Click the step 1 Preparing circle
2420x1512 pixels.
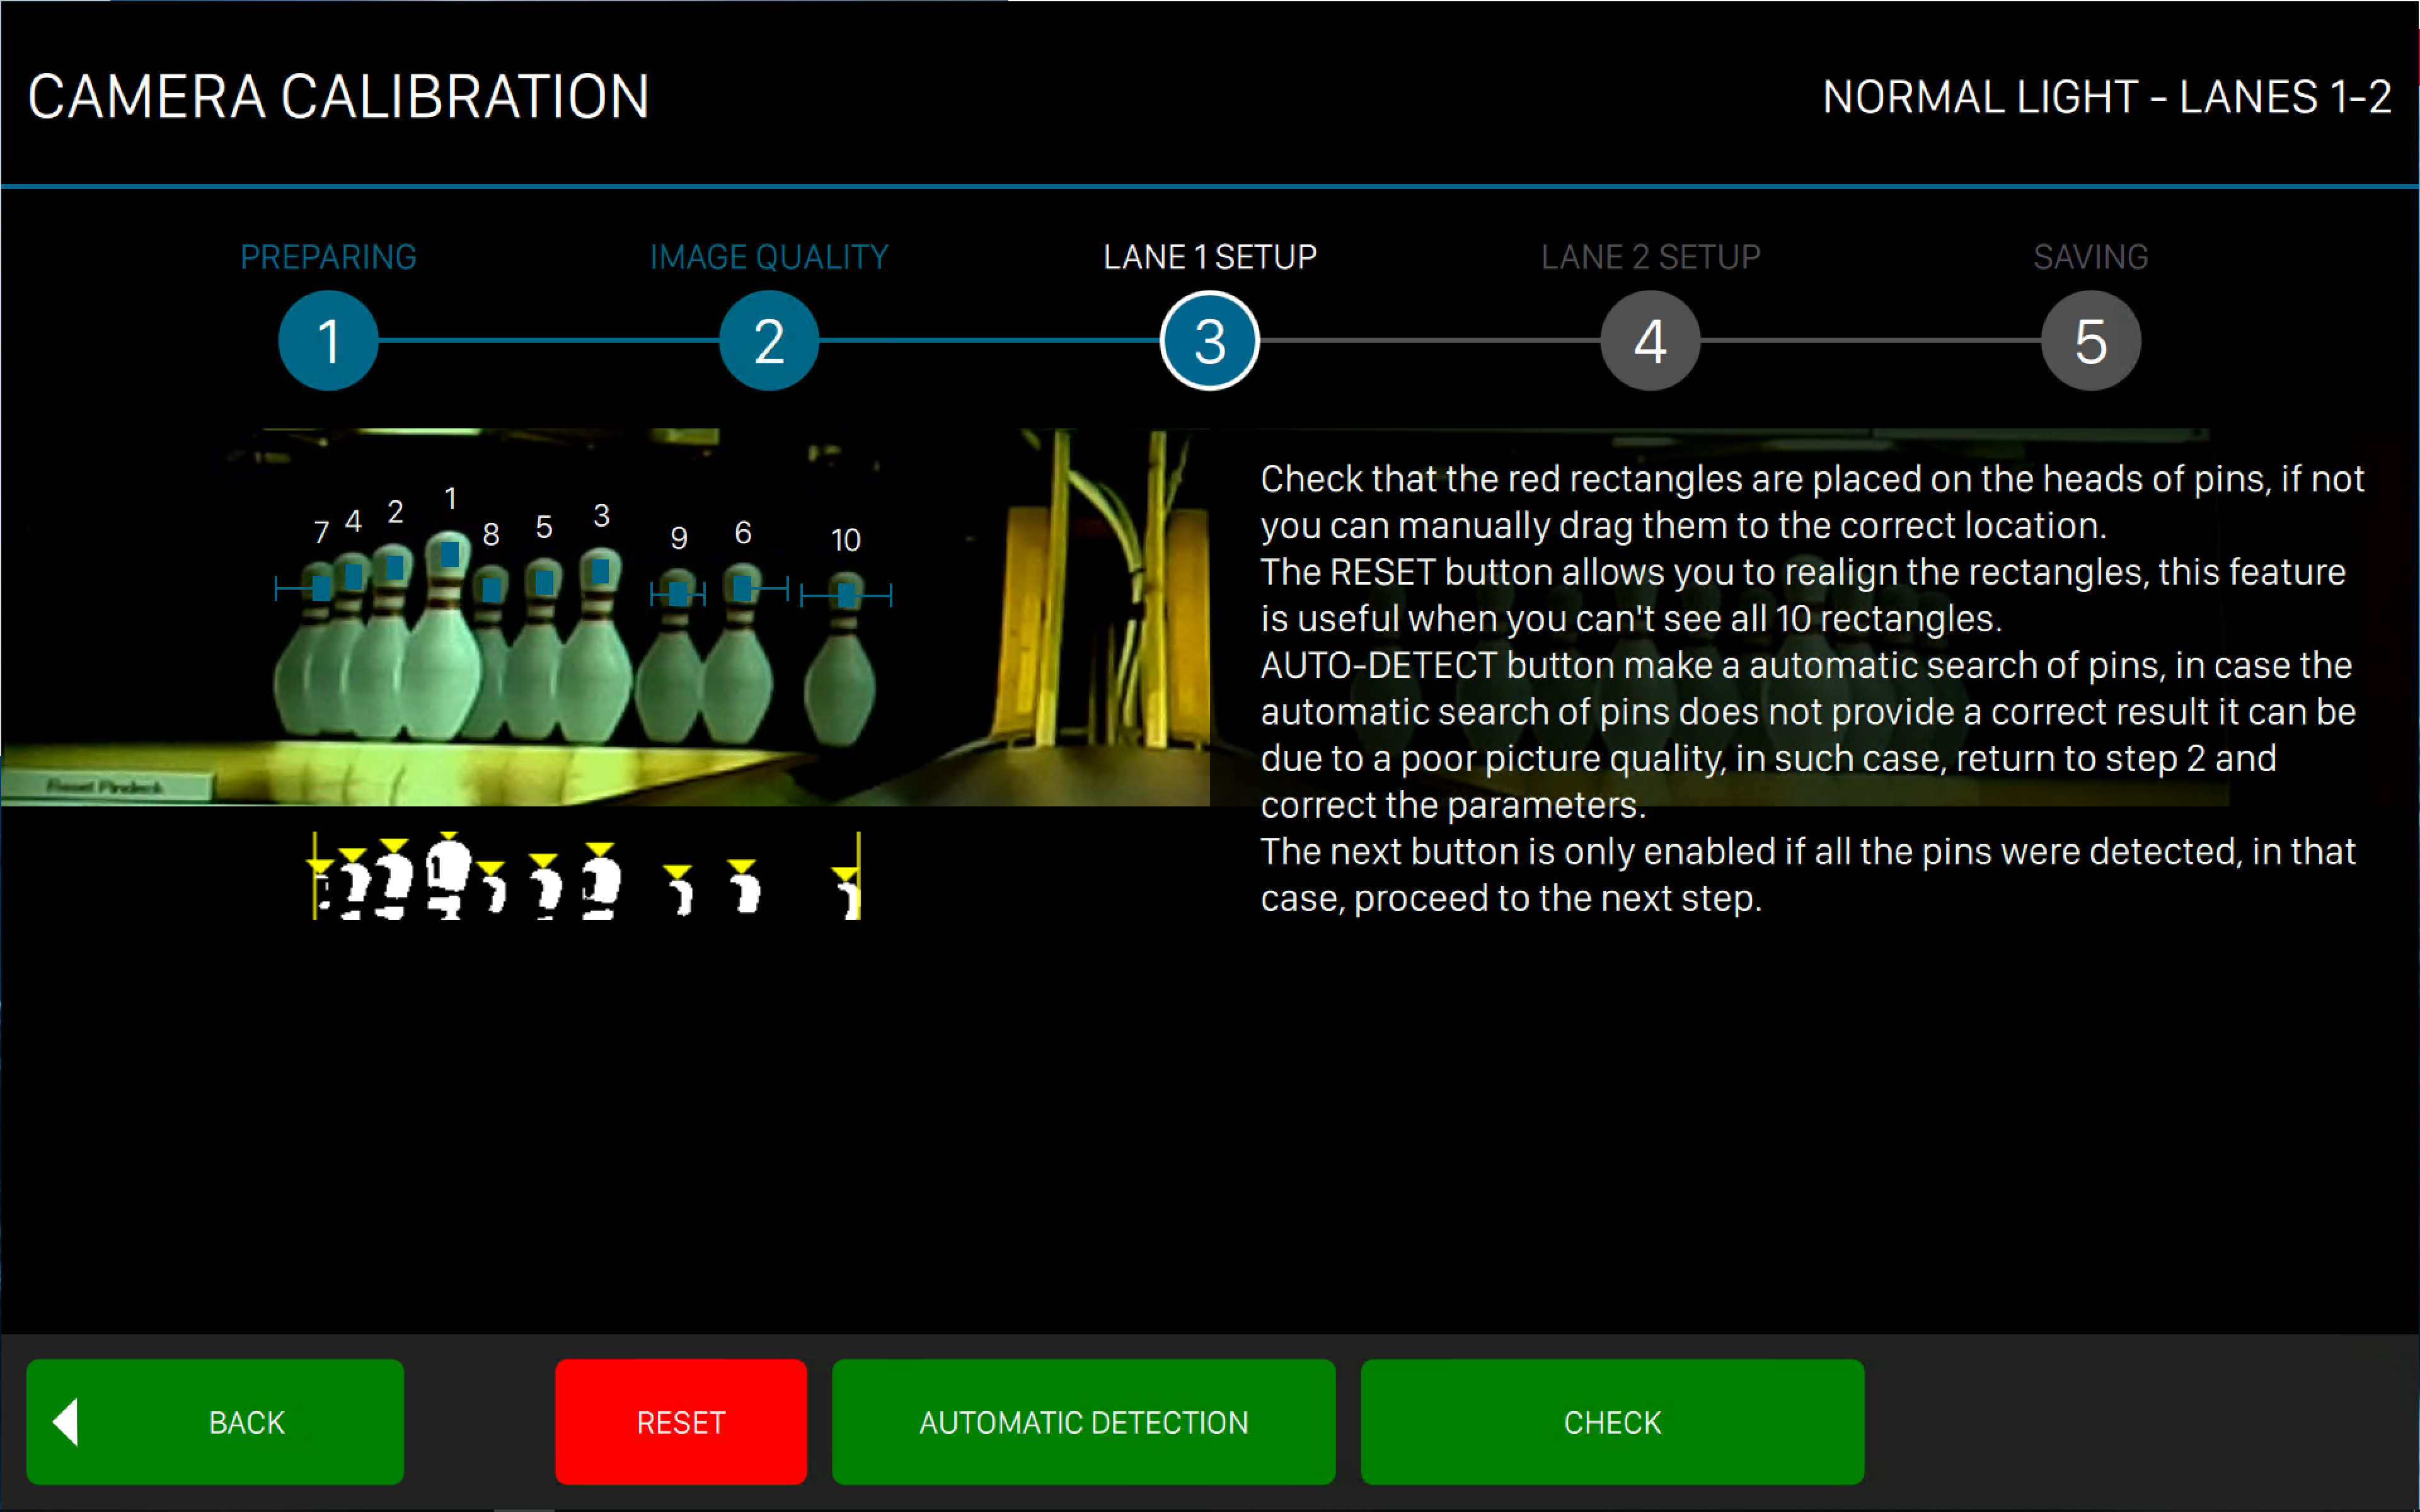(328, 341)
